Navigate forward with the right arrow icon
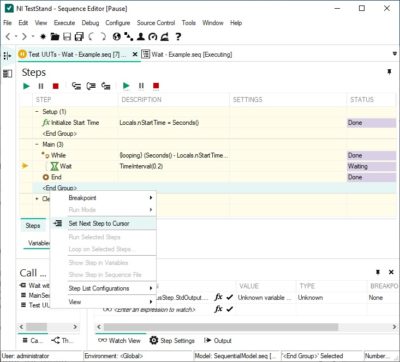400x362 pixels. pyautogui.click(x=24, y=37)
